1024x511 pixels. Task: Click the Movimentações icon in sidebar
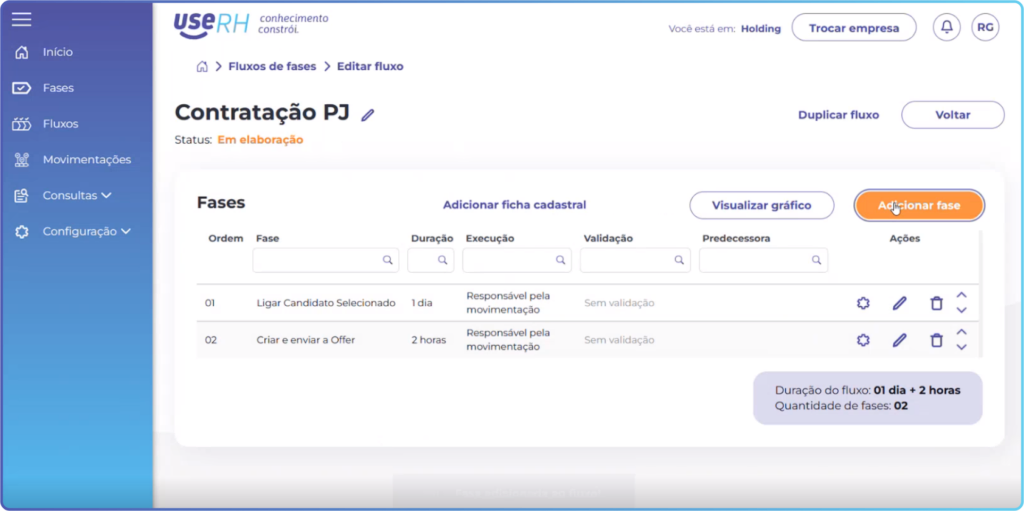tap(22, 160)
